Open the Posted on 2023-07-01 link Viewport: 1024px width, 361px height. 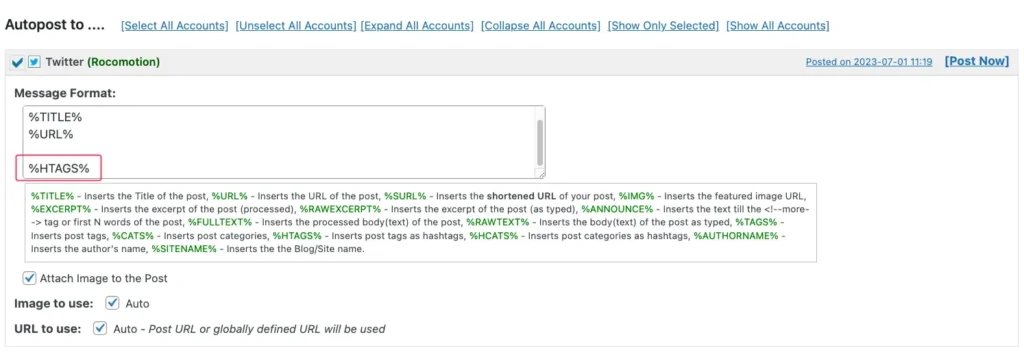click(869, 62)
